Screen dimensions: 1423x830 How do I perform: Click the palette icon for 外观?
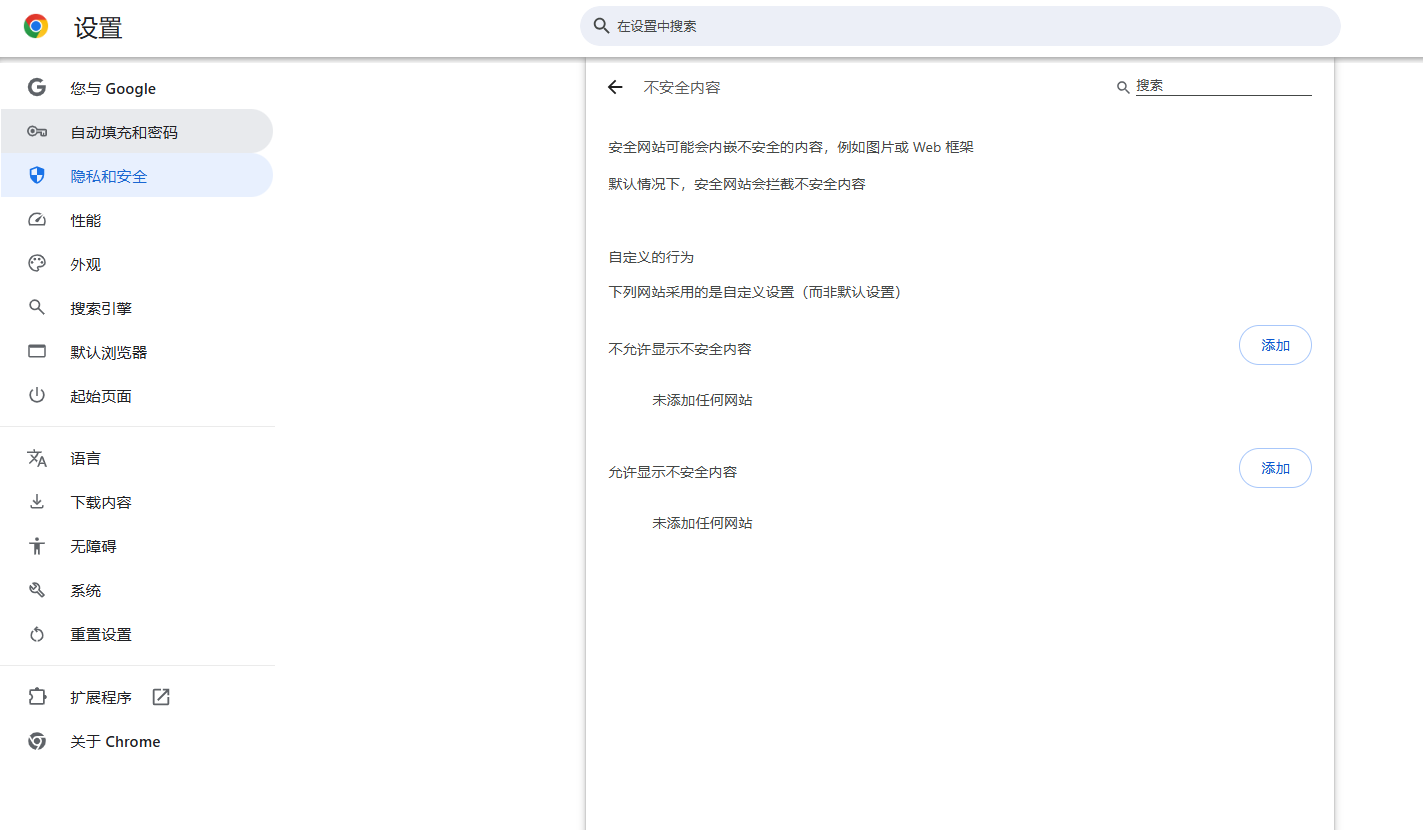click(37, 264)
